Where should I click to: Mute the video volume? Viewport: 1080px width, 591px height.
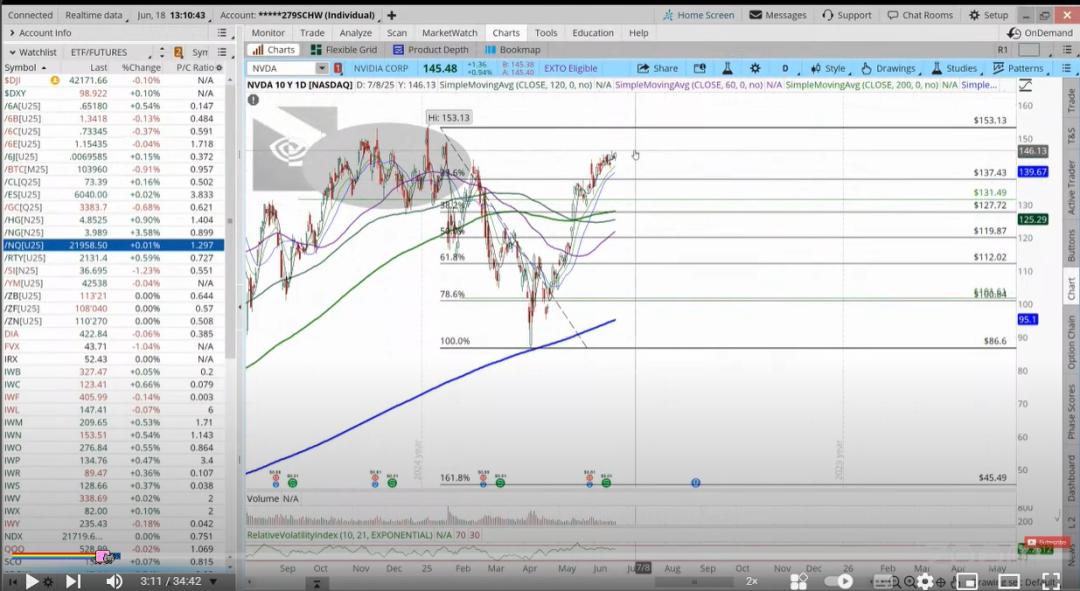point(114,581)
